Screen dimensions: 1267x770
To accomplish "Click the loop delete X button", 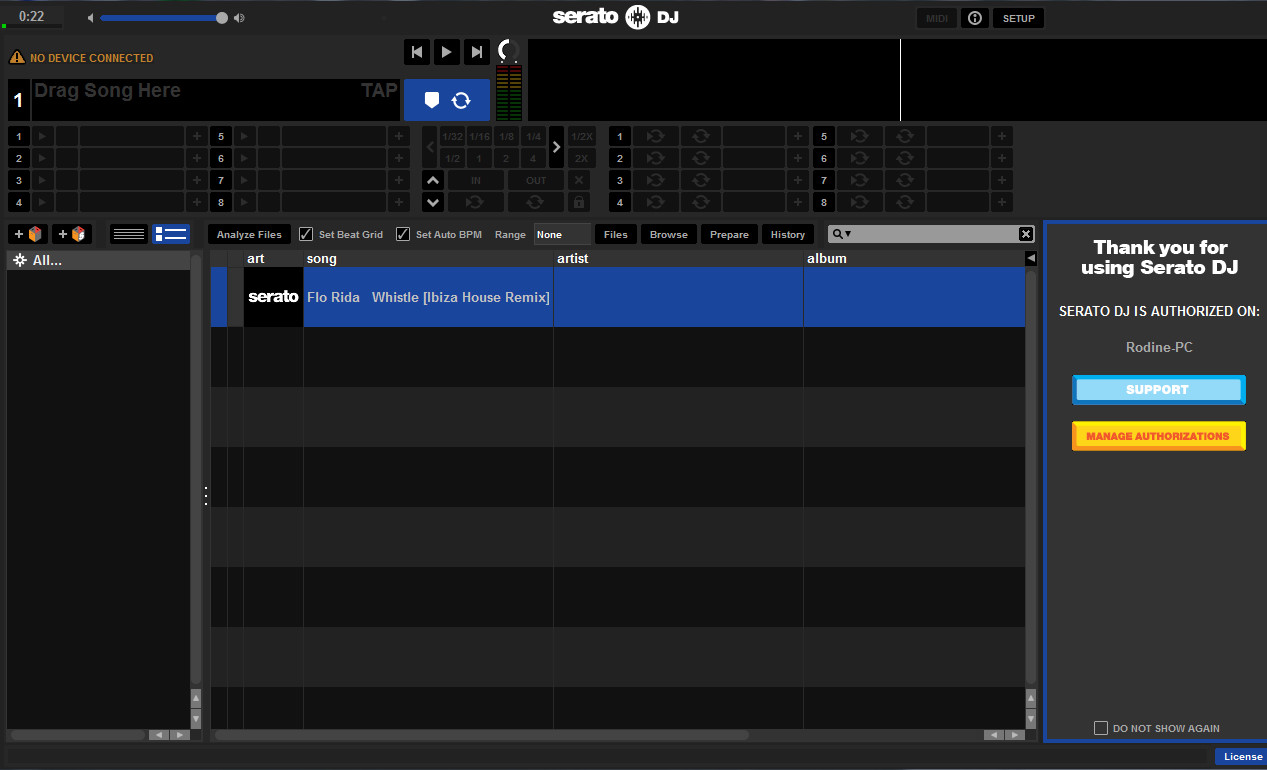I will (579, 180).
